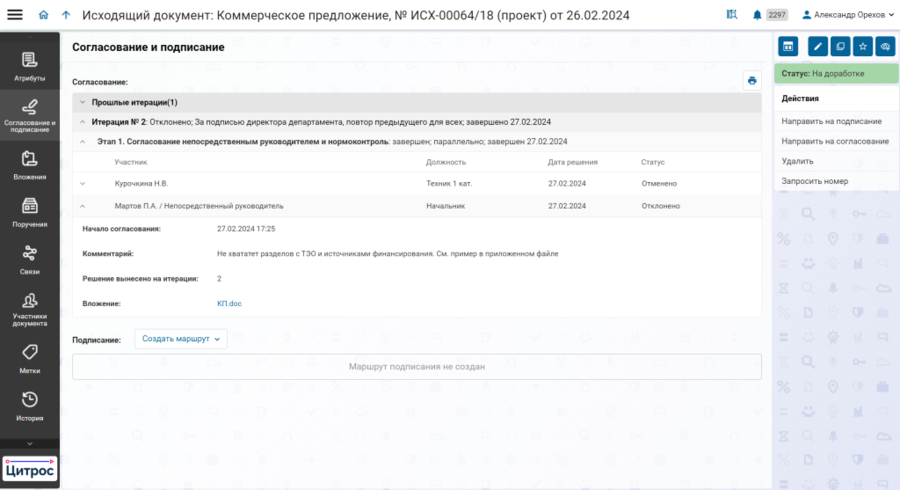Screen dimensions: 900x490
Task: Add document to favorites with star icon
Action: [x=862, y=46]
